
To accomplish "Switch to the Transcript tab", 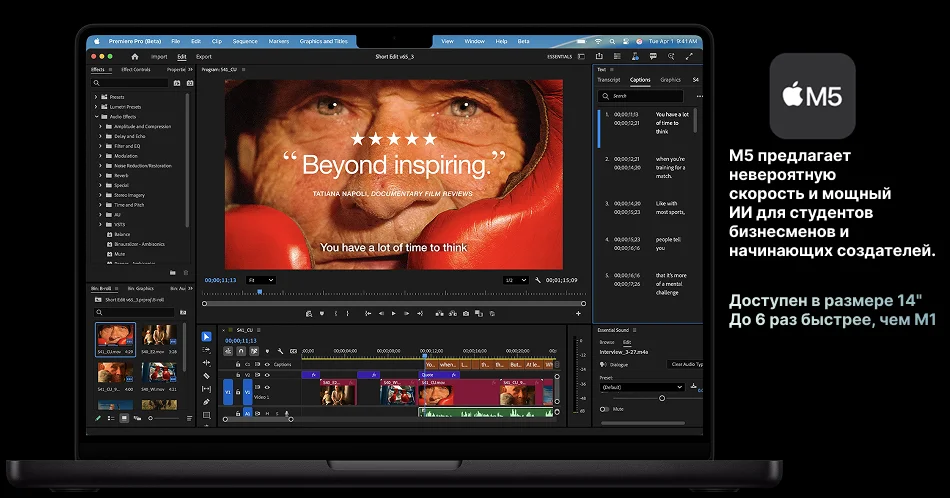I will [x=608, y=80].
